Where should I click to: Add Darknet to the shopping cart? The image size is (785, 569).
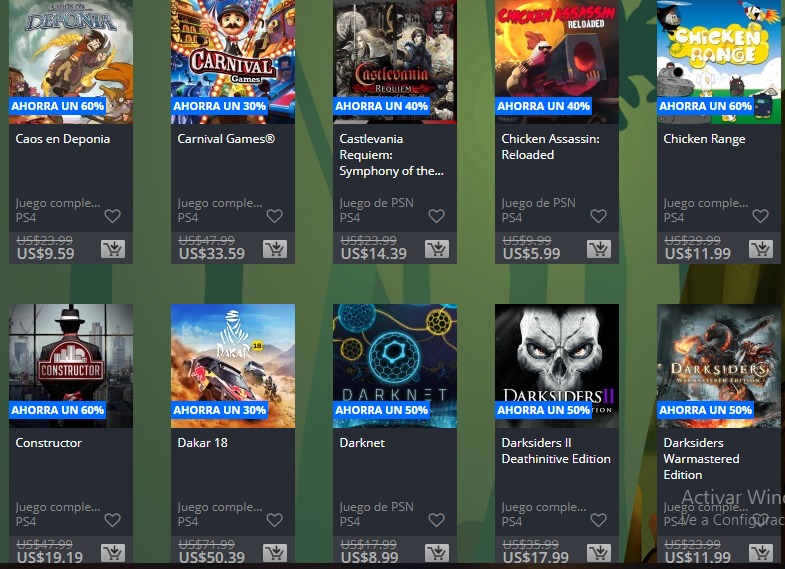point(437,552)
